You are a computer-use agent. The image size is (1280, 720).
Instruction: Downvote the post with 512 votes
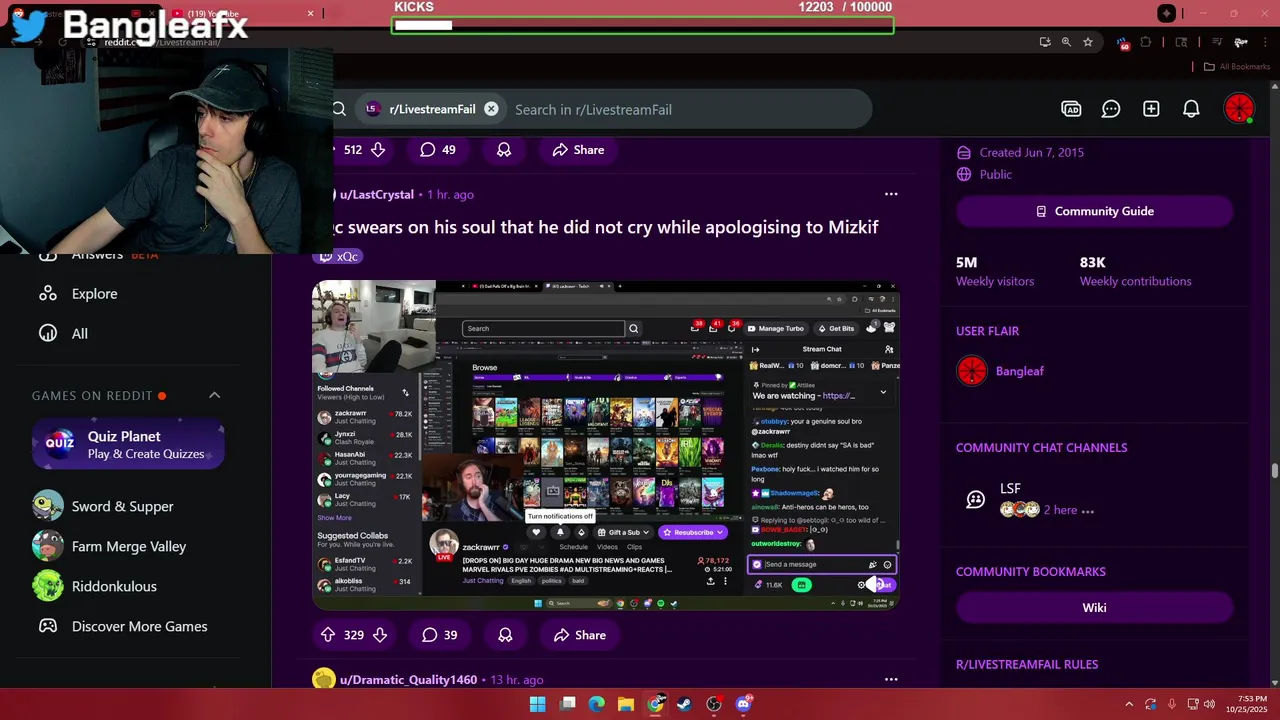coord(378,150)
